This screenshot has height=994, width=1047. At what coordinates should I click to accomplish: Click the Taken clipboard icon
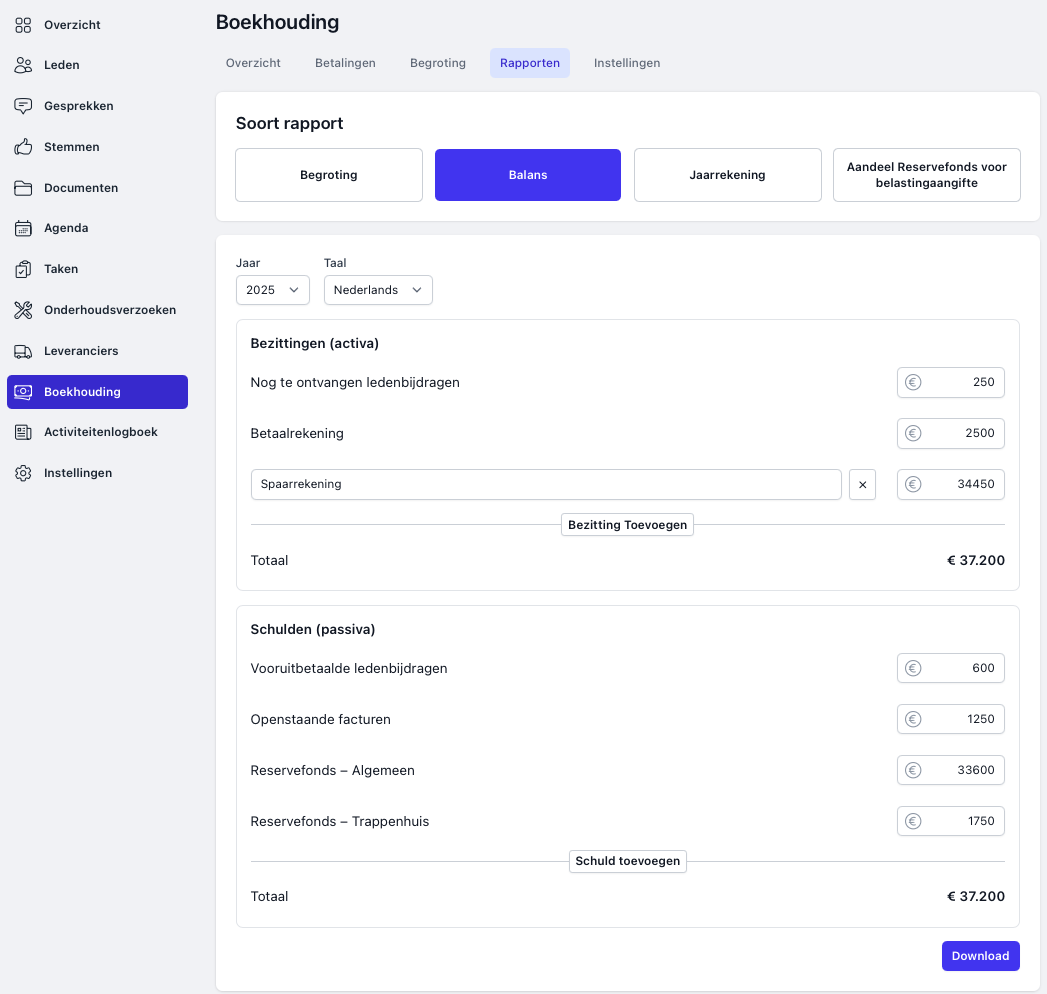[x=23, y=269]
